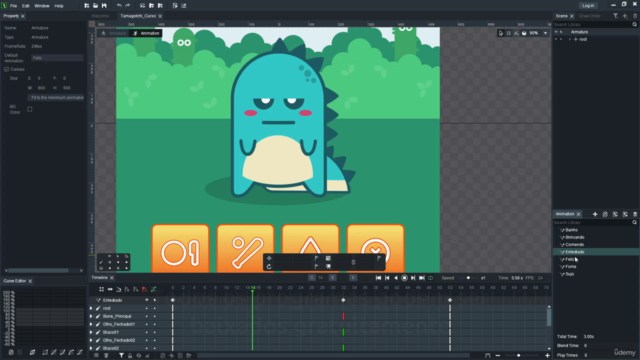Open the Default Animation dropdown
This screenshot has height=360, width=640.
pyautogui.click(x=58, y=58)
